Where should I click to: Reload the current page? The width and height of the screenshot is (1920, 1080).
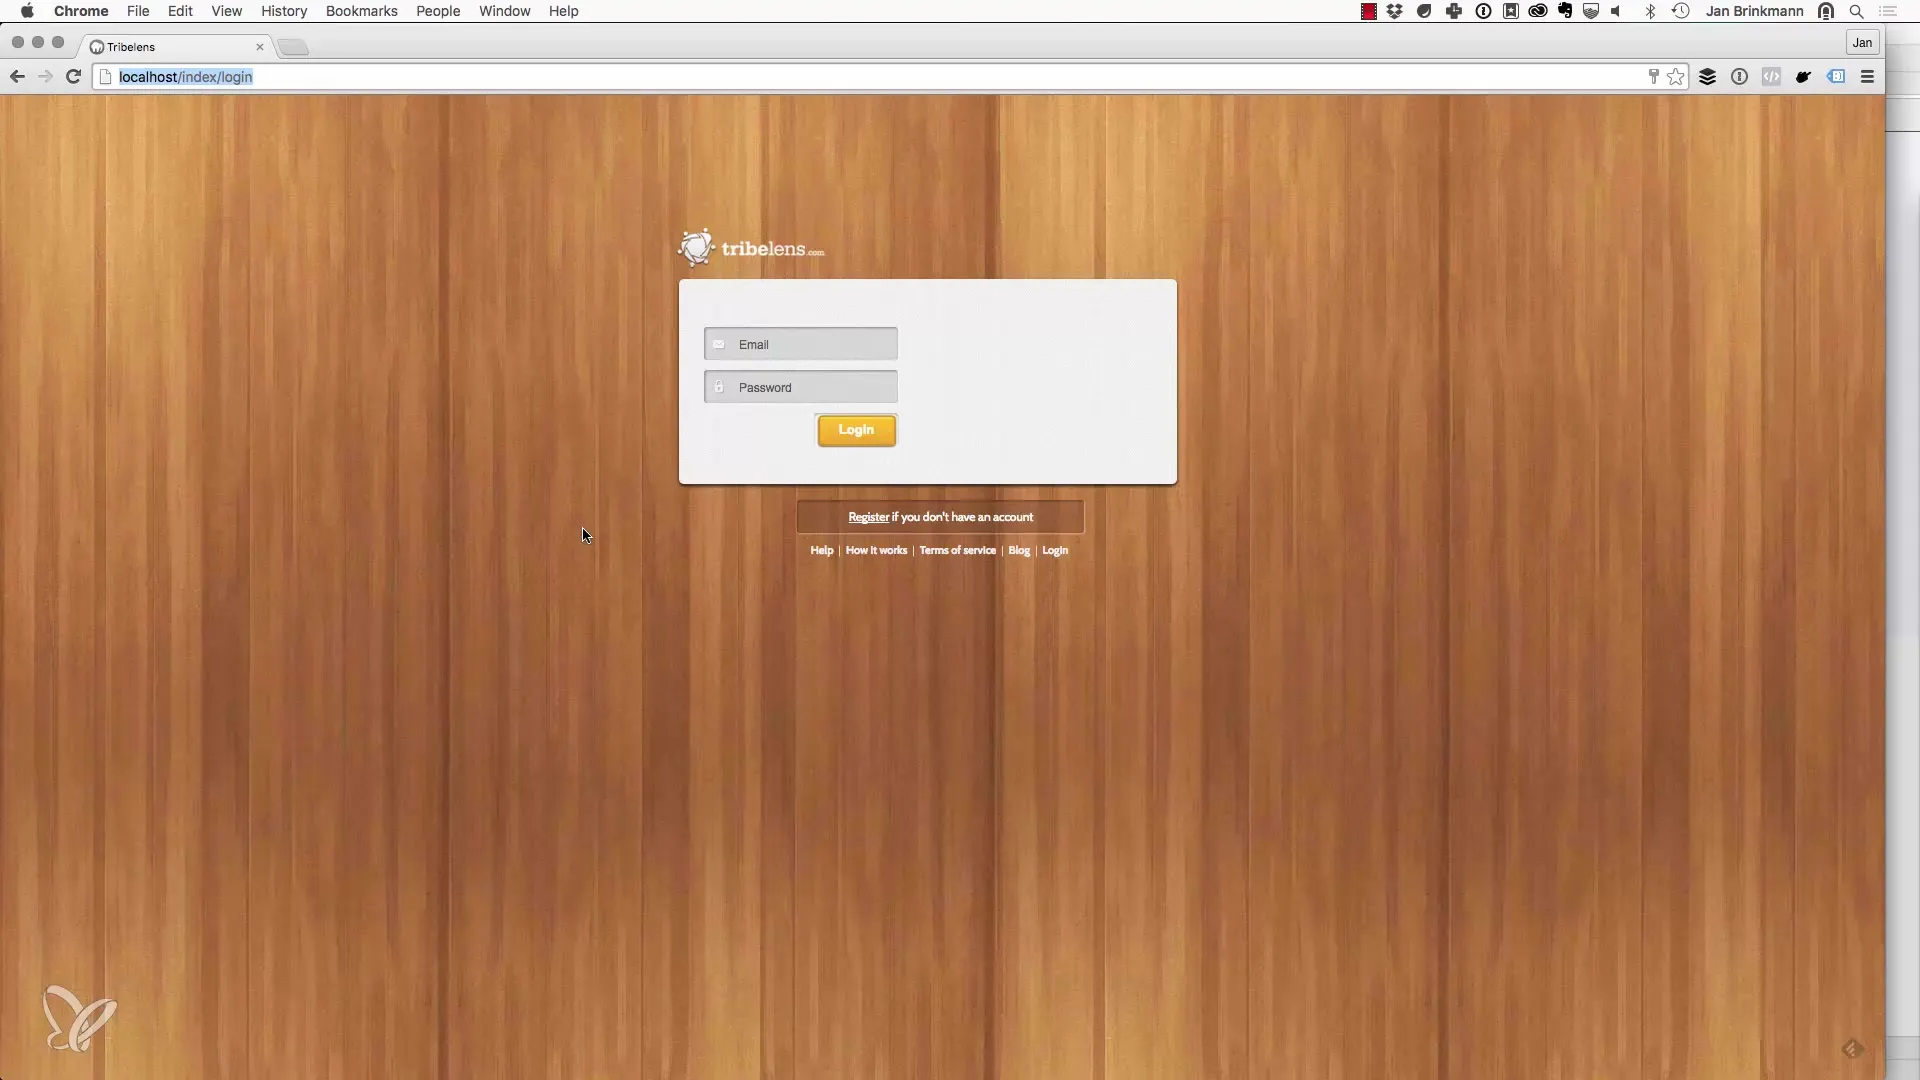pos(73,77)
